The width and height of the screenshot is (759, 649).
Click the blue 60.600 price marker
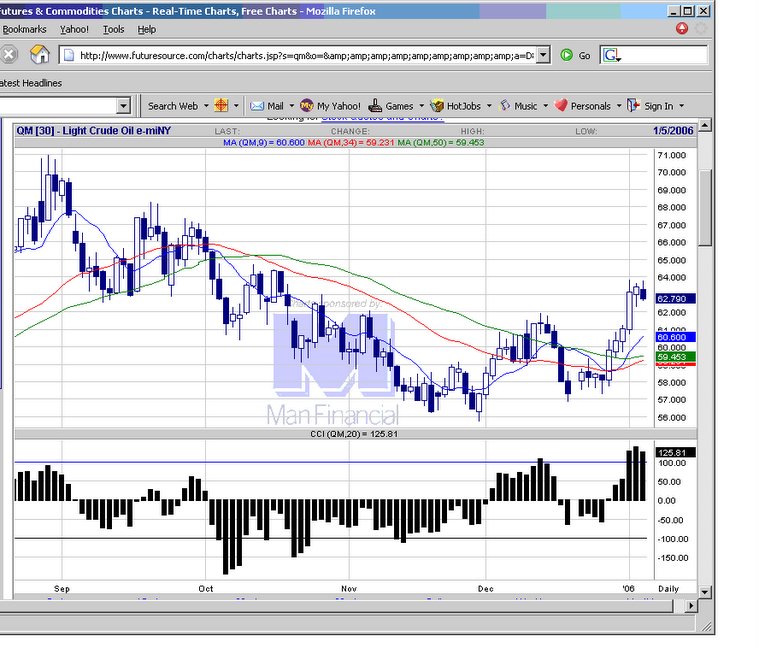[675, 337]
